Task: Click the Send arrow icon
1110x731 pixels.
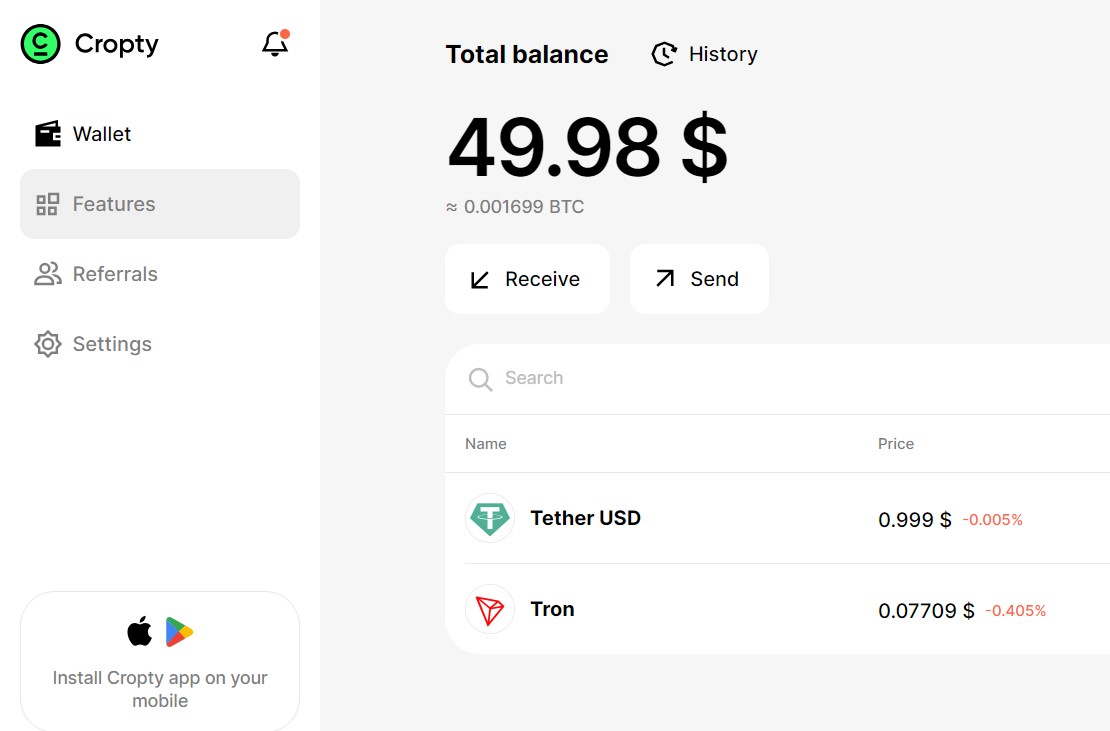Action: pyautogui.click(x=663, y=279)
